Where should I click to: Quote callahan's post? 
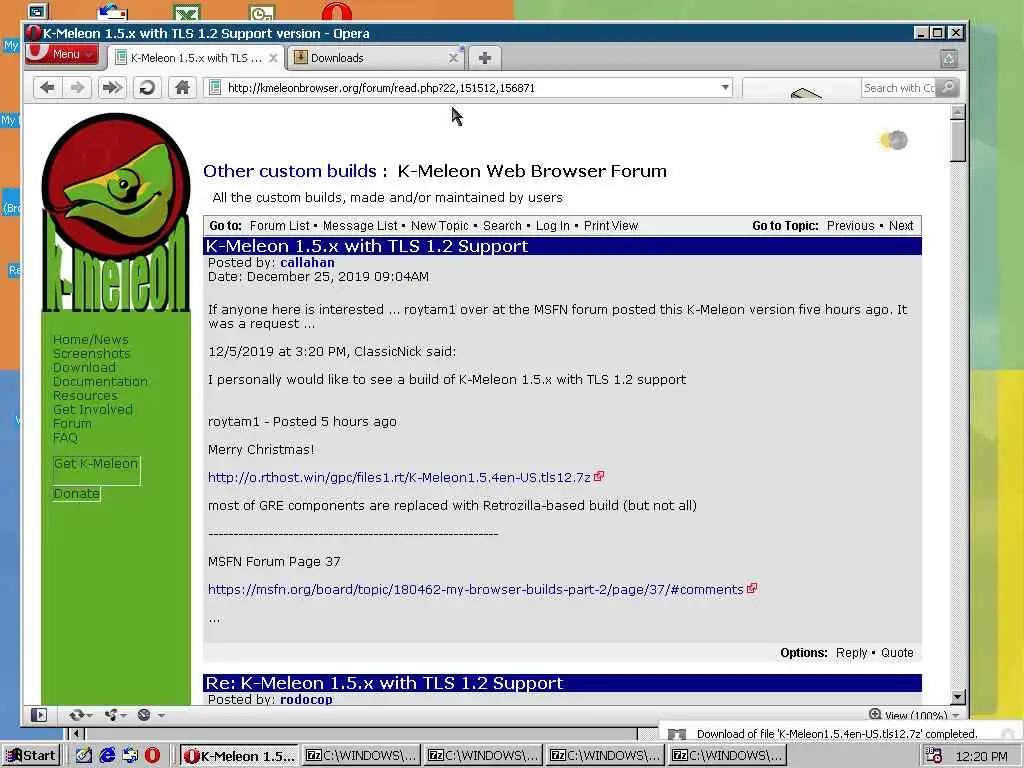click(897, 652)
